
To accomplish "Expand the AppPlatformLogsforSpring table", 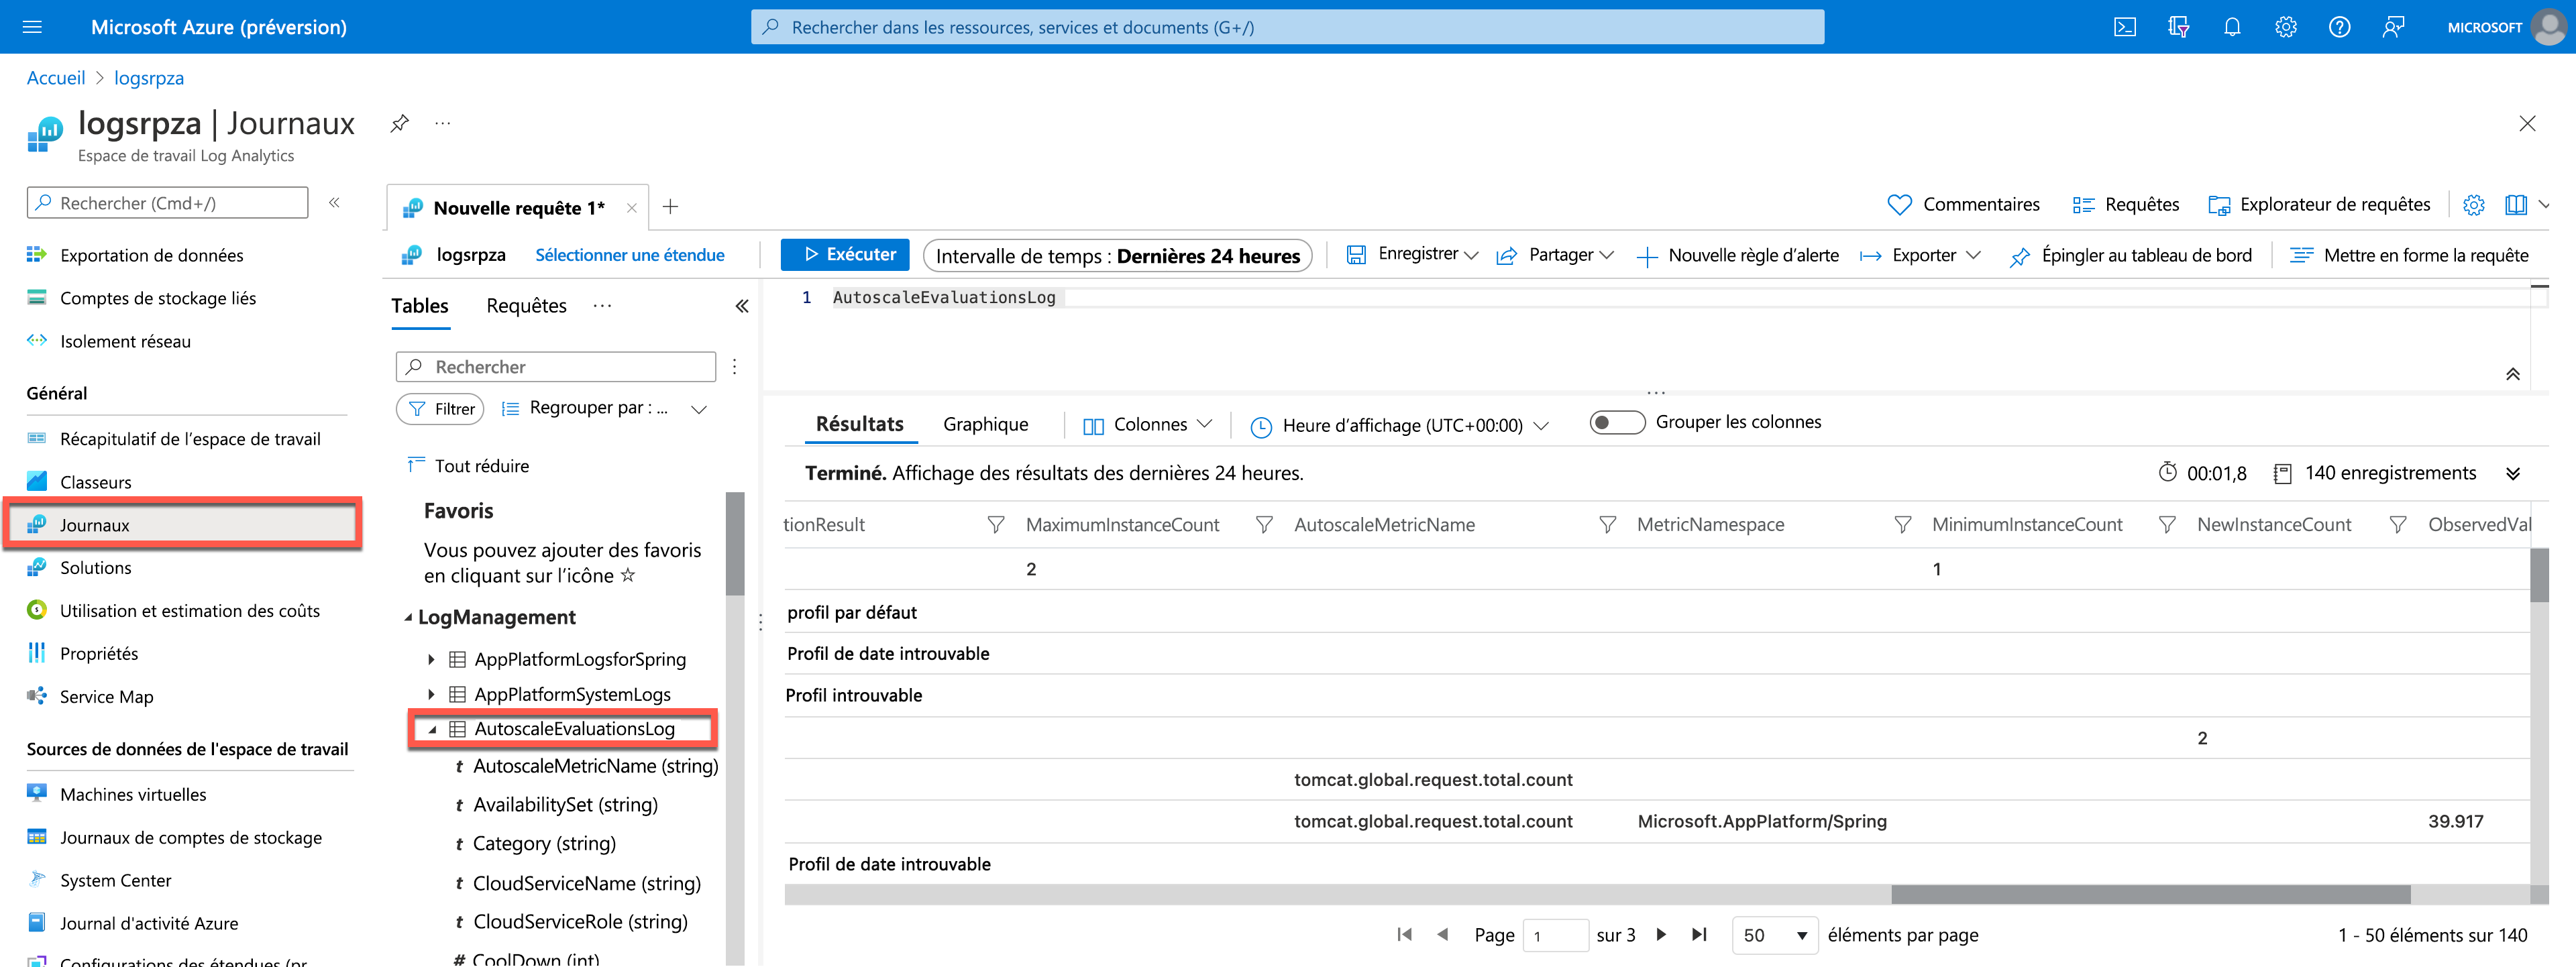I will [431, 659].
